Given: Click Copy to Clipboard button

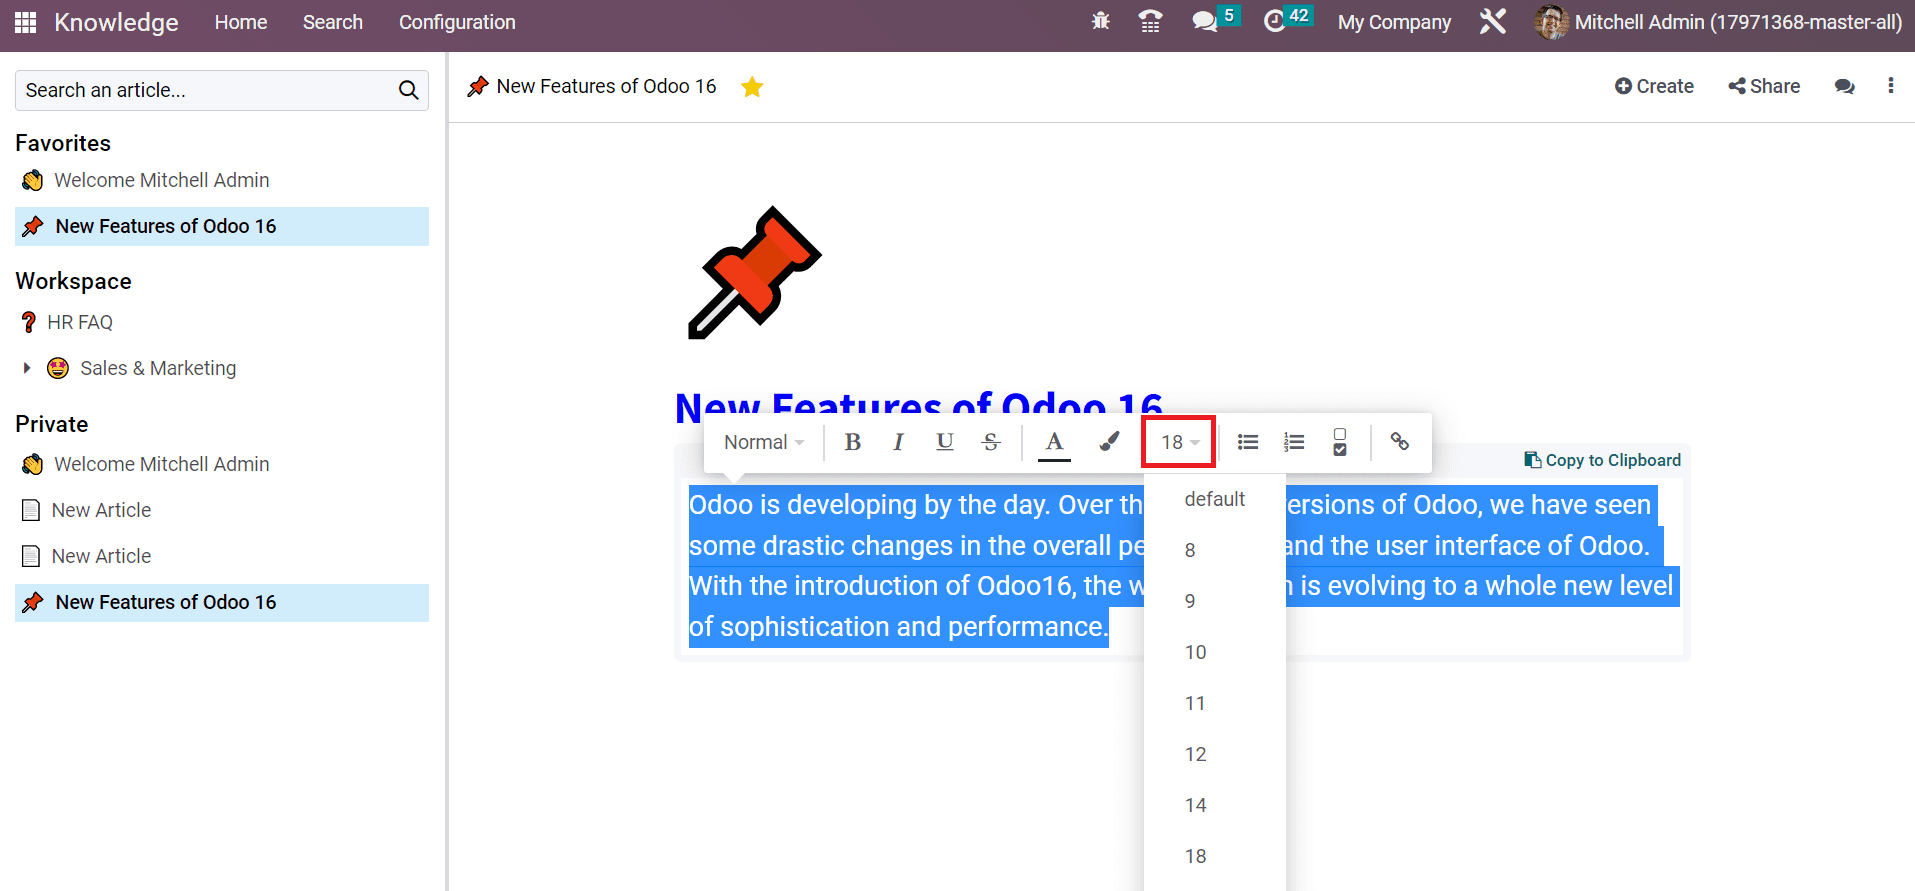Looking at the screenshot, I should coord(1602,460).
